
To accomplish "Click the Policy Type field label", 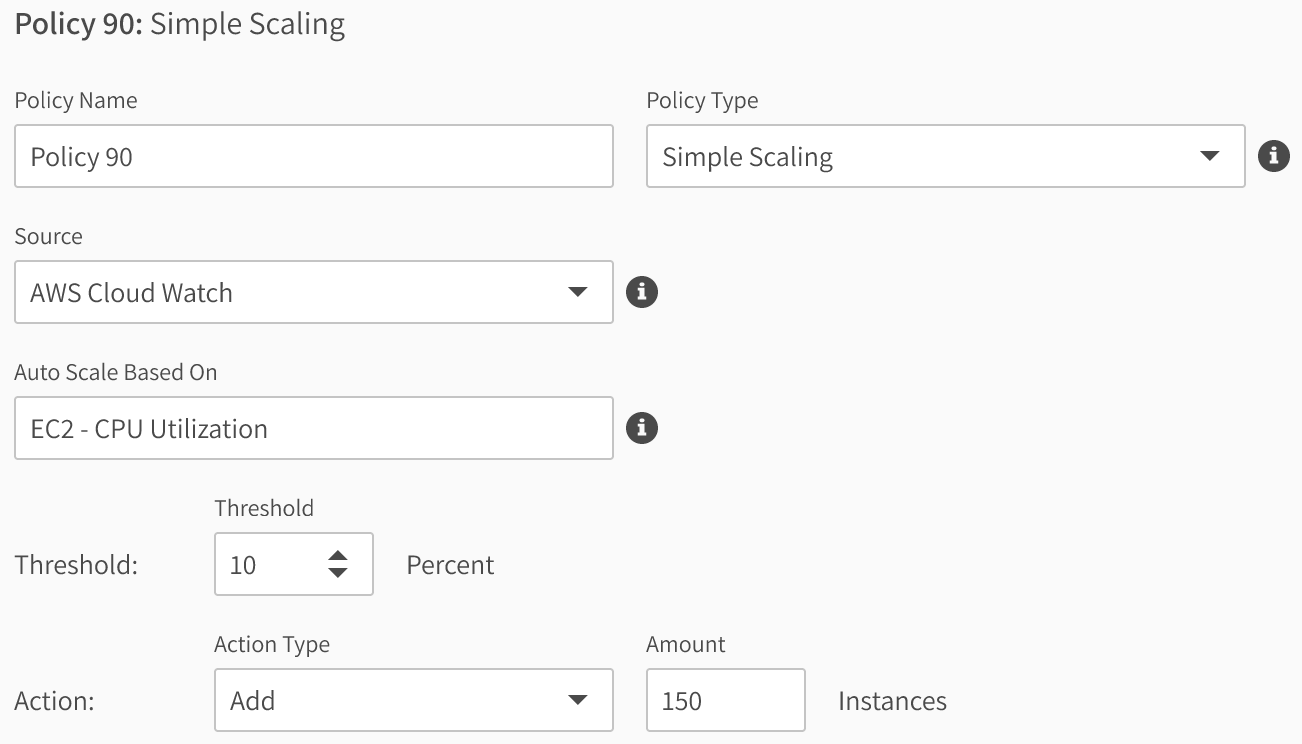I will click(702, 101).
